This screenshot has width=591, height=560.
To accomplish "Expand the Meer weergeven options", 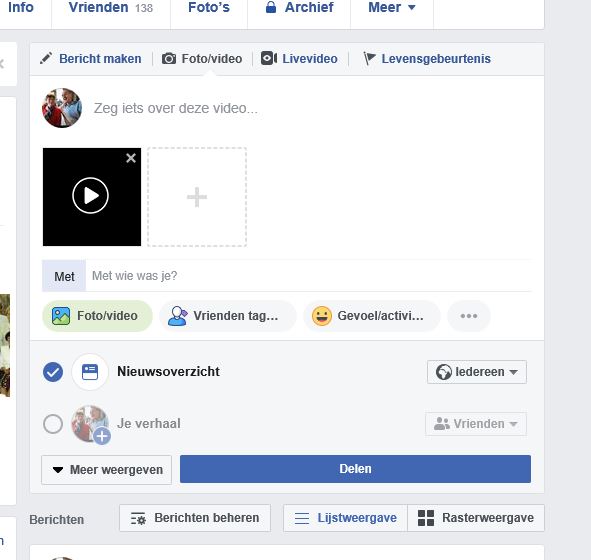I will tap(106, 470).
